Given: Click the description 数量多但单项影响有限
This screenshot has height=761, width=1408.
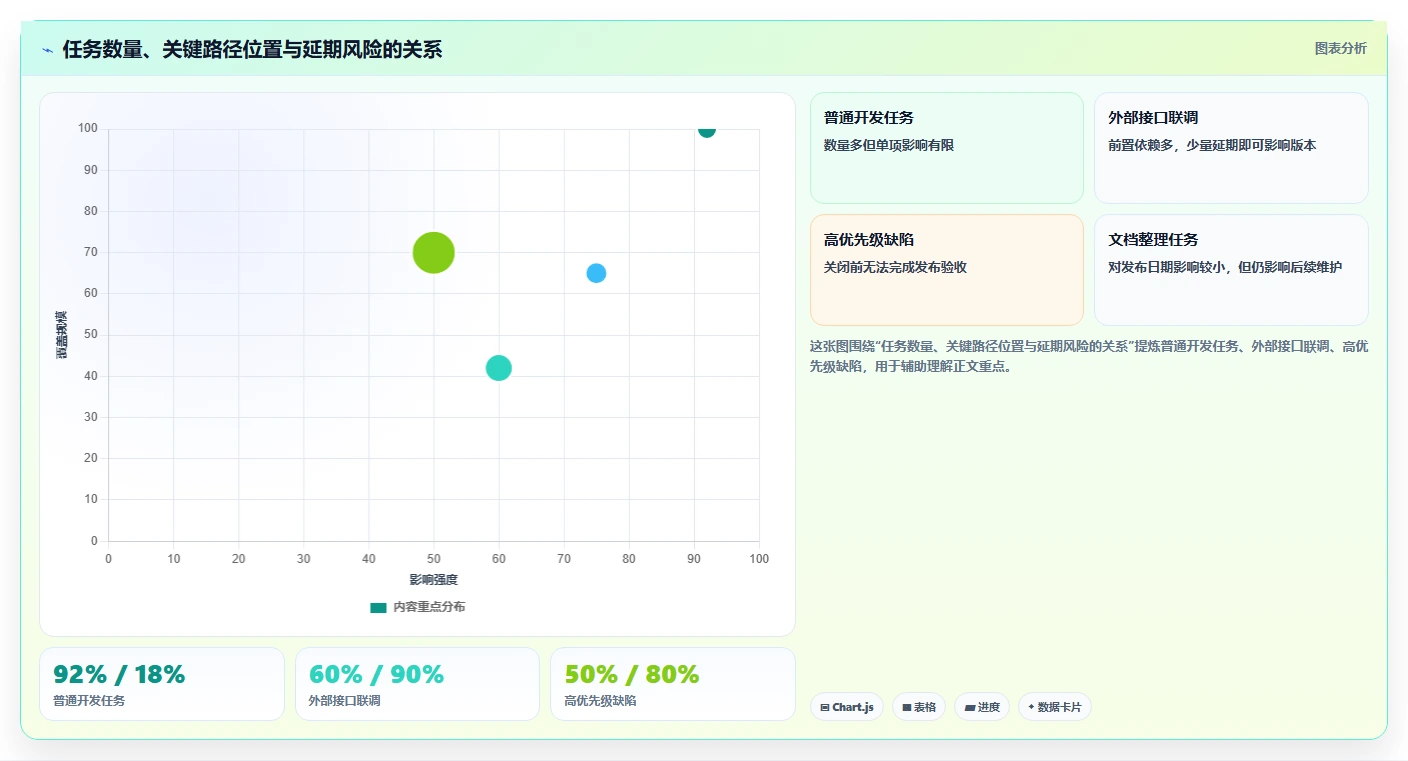Looking at the screenshot, I should pos(889,145).
